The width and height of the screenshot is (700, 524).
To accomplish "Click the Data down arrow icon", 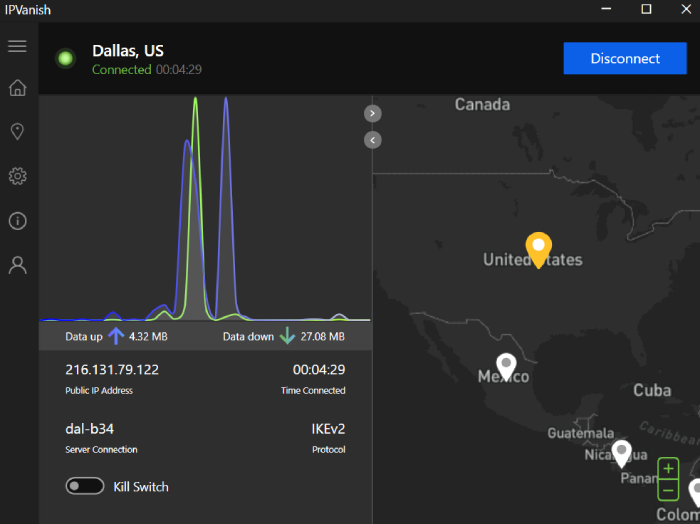I will [287, 336].
